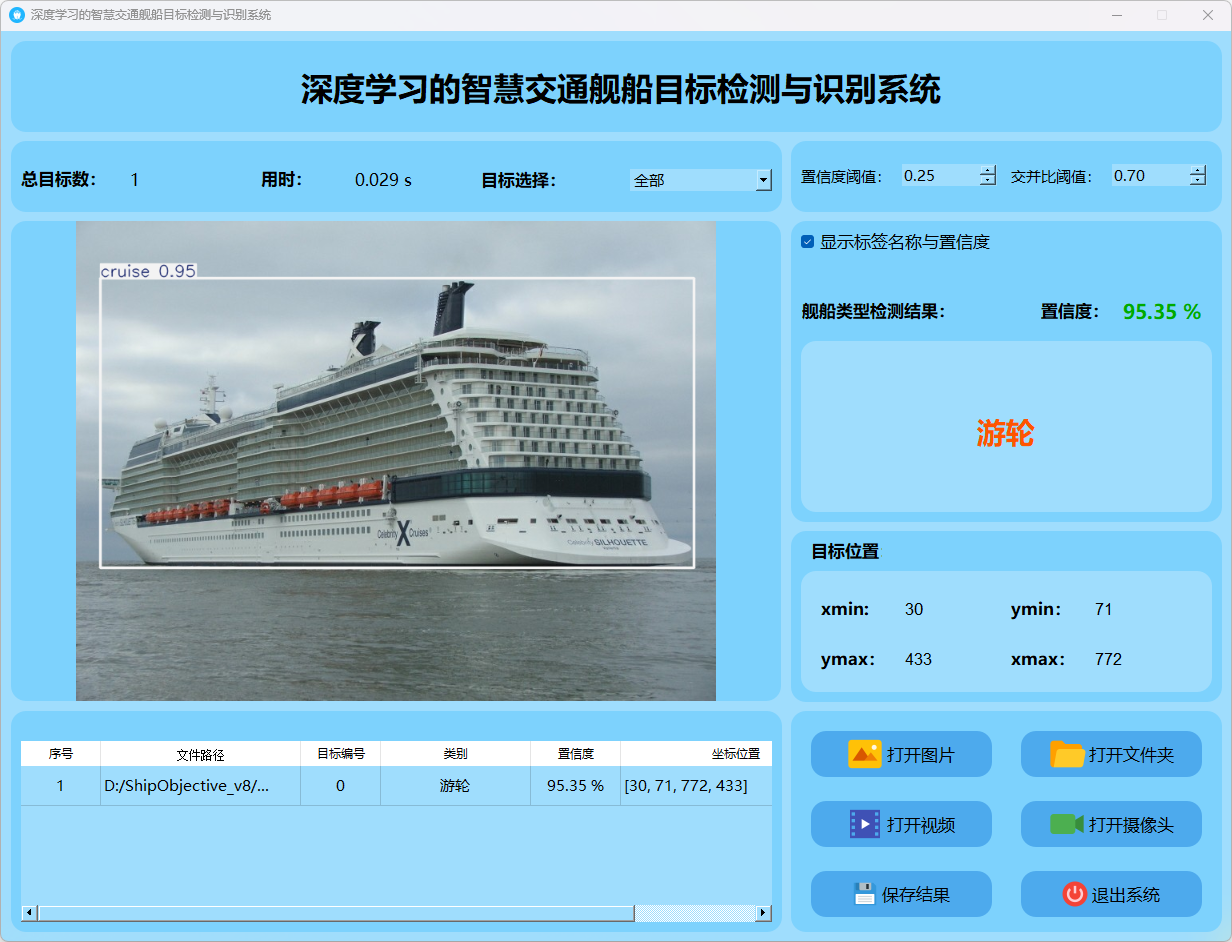This screenshot has width=1232, height=942.
Task: Click the confidence column header in table
Action: [x=575, y=754]
